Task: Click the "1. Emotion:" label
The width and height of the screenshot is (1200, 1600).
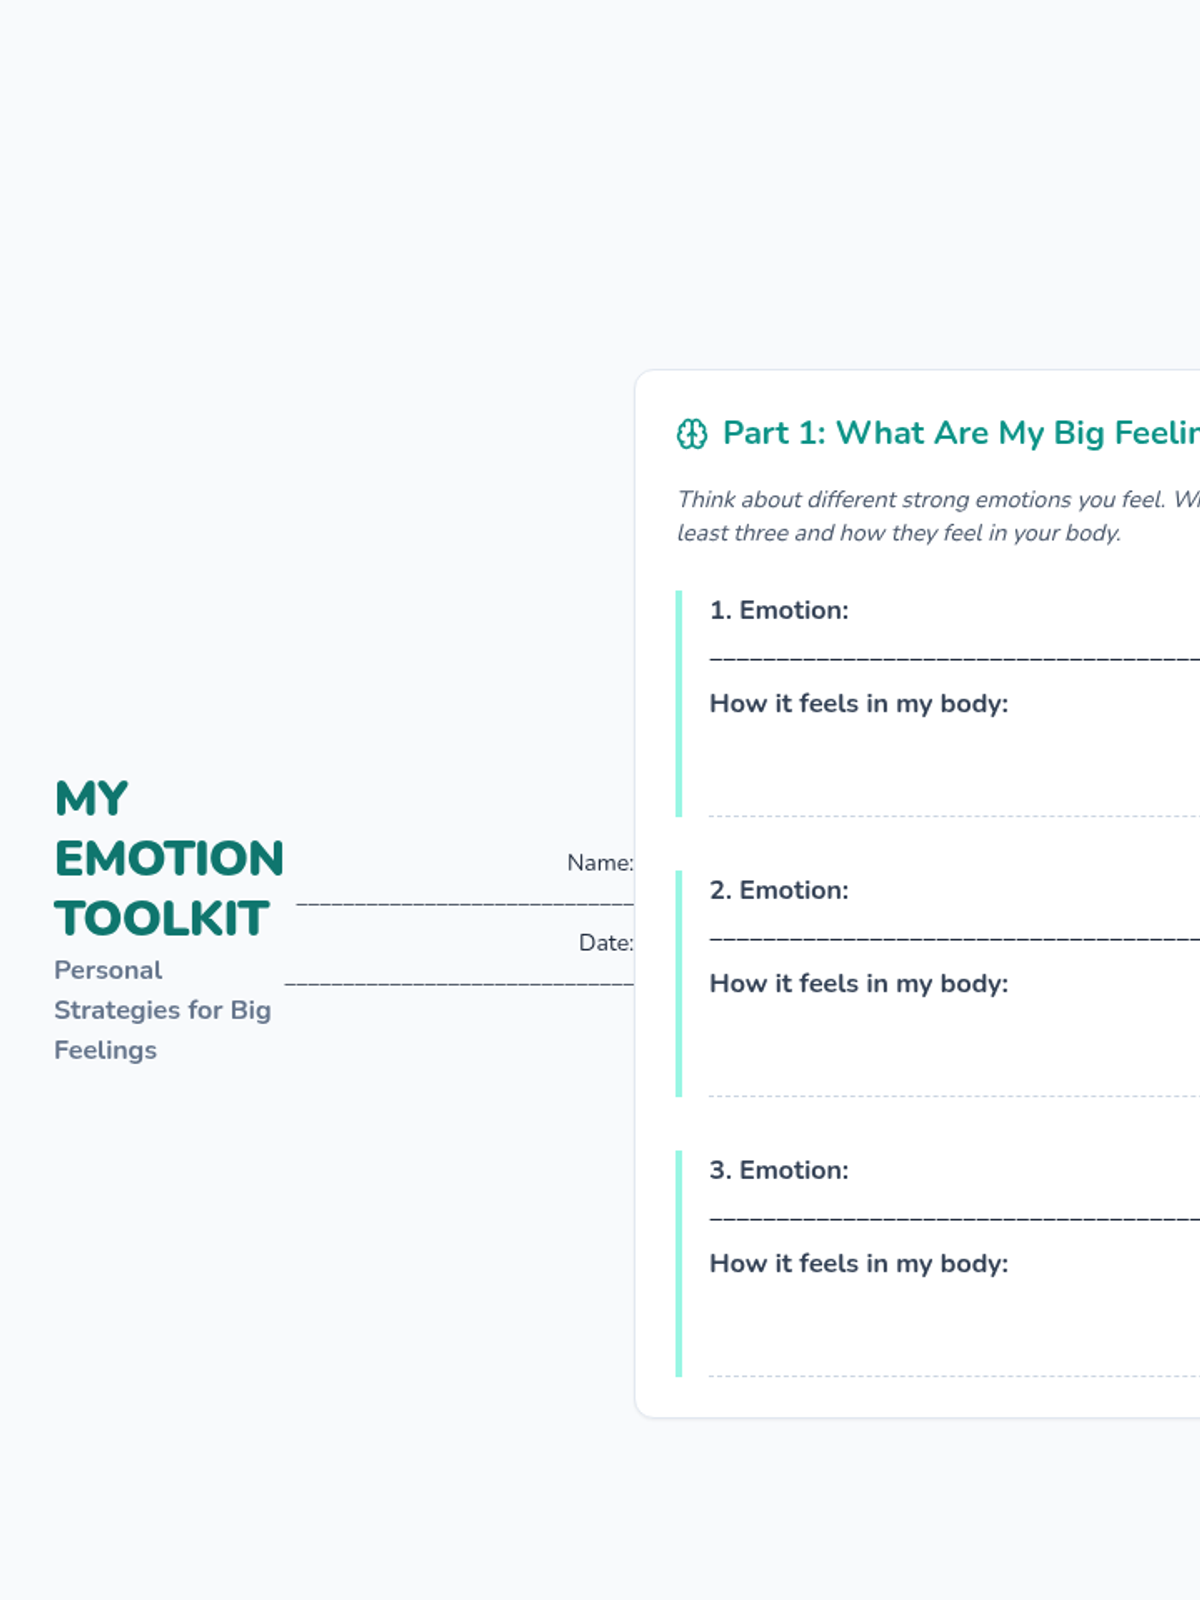Action: click(779, 610)
